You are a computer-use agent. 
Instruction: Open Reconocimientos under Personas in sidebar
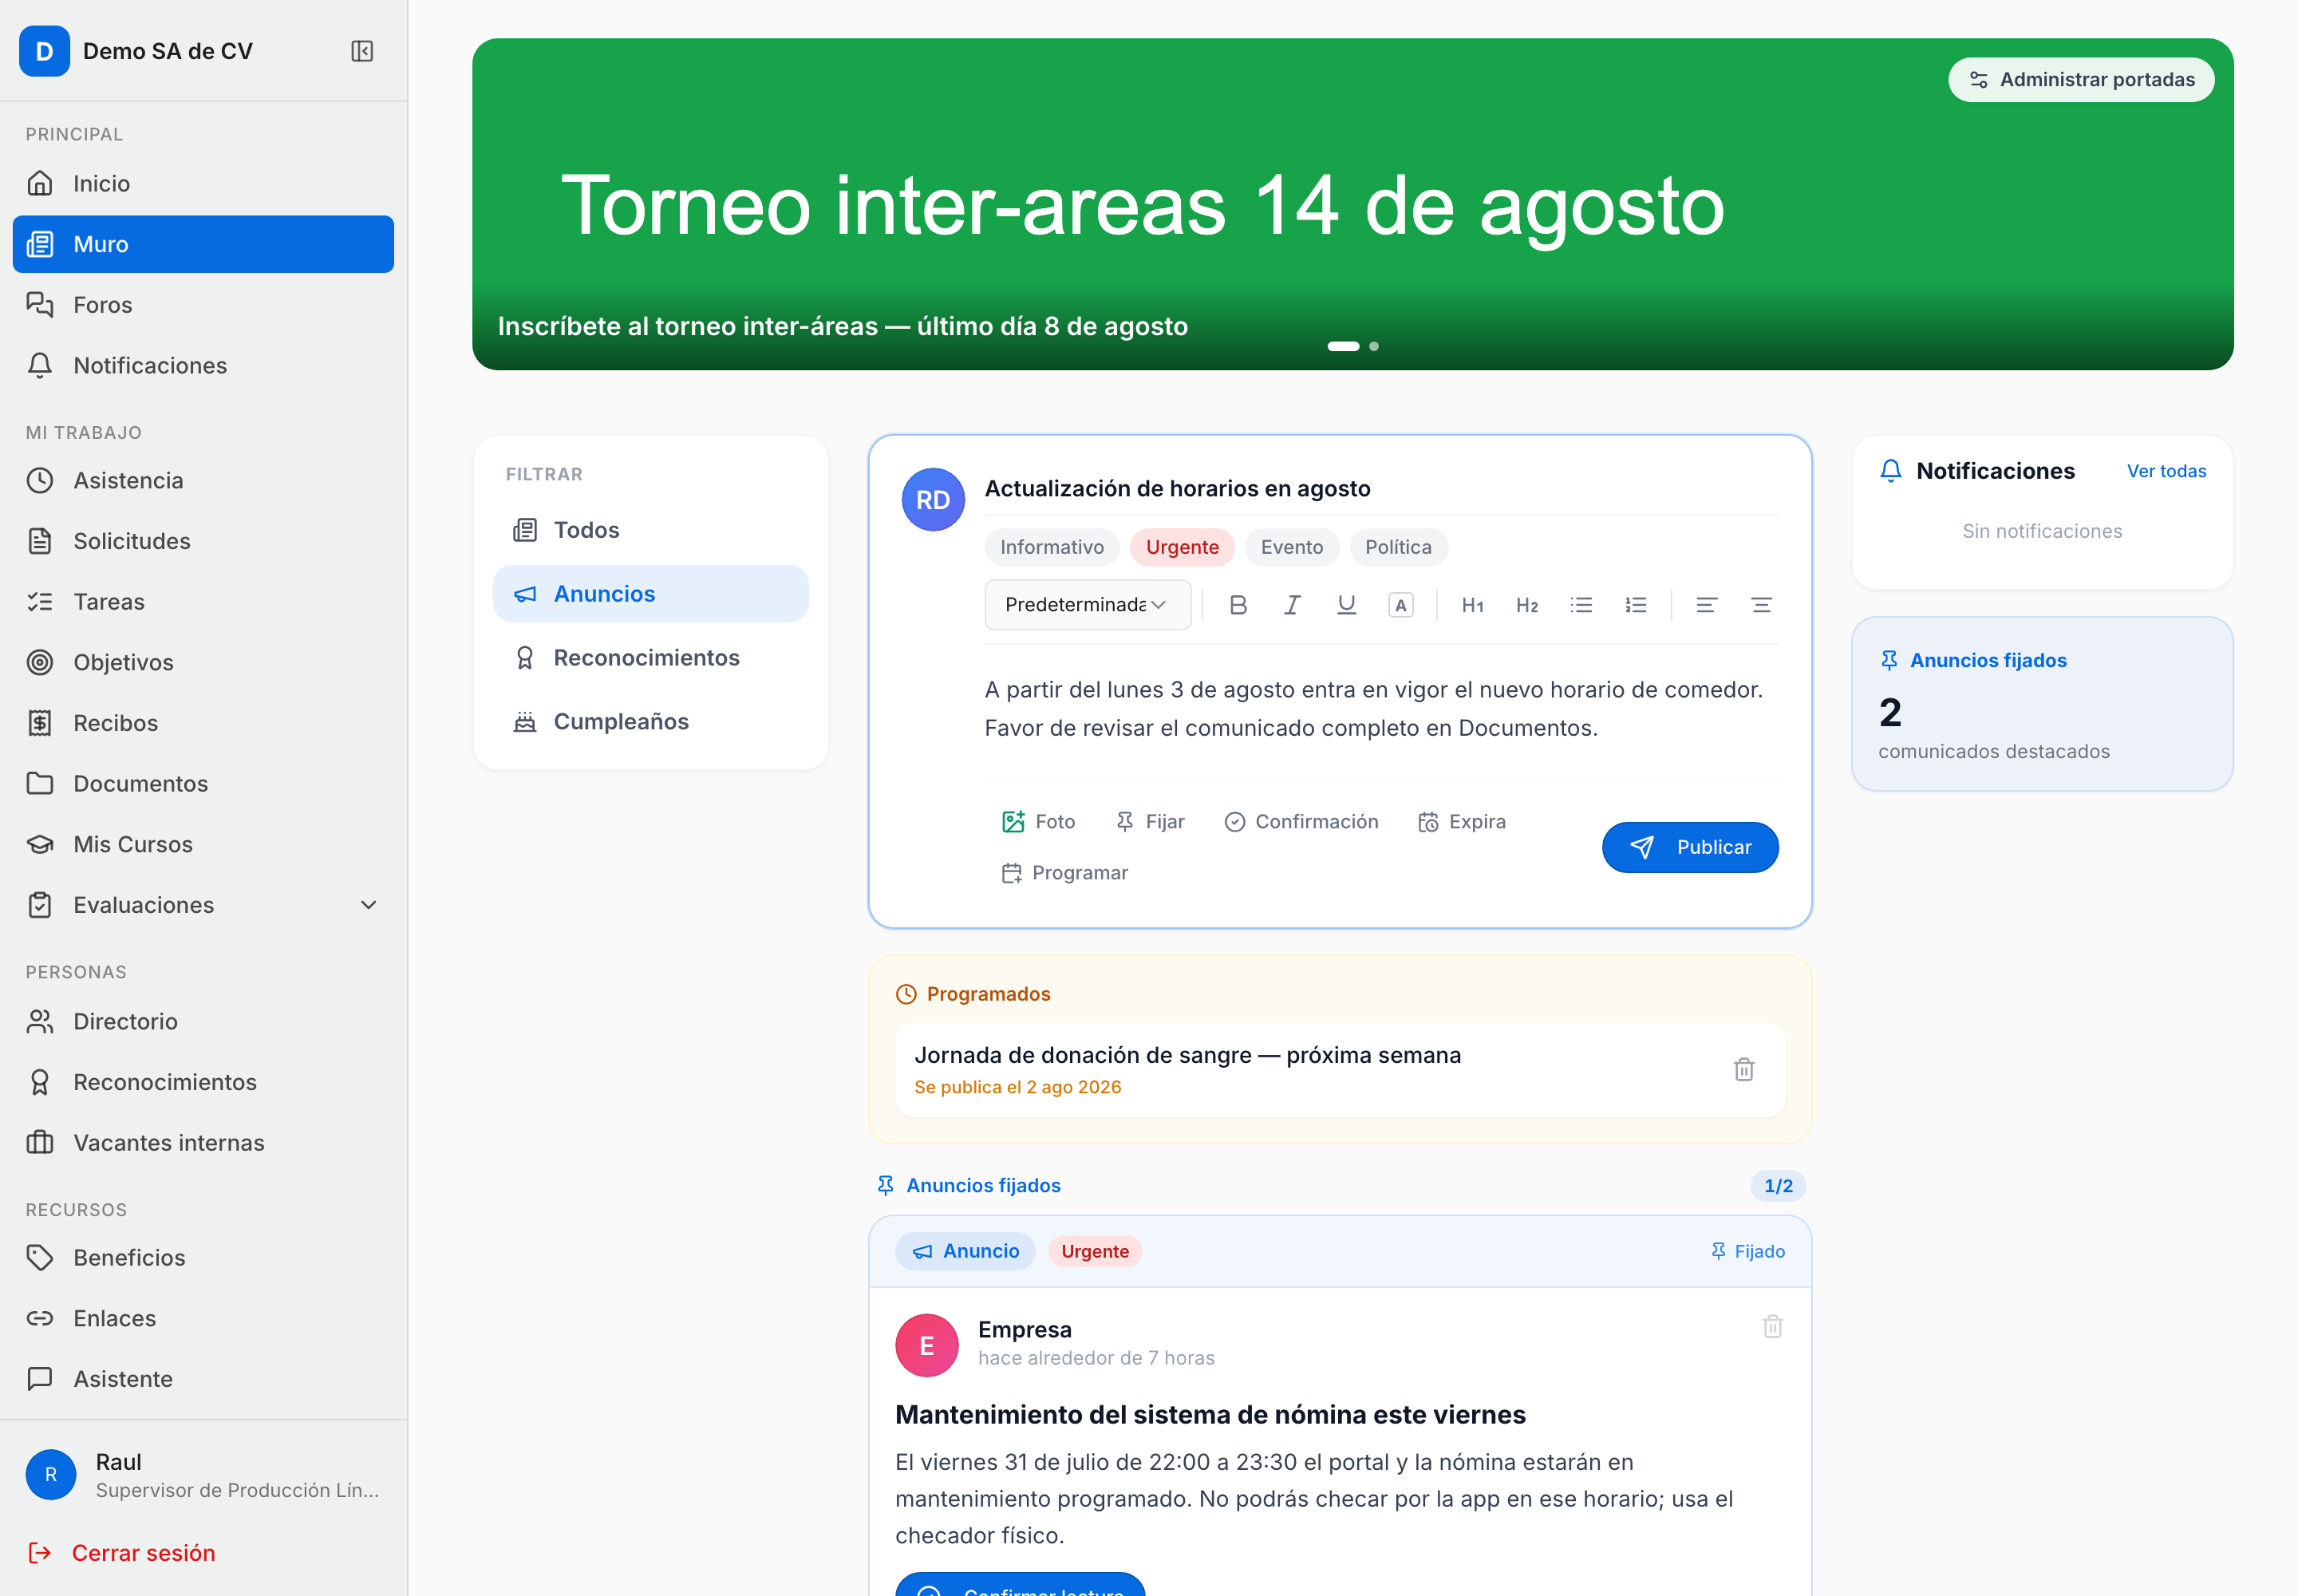[203, 1082]
